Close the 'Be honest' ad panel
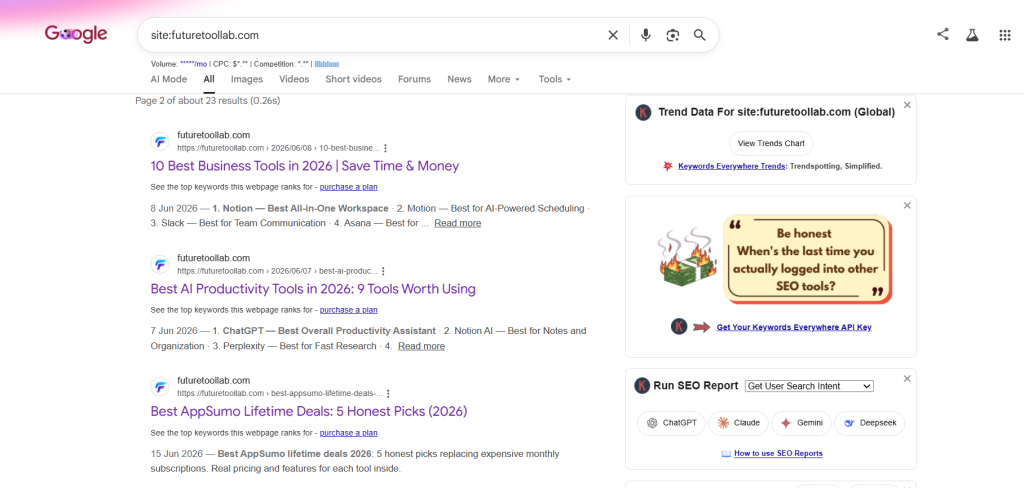The height and width of the screenshot is (488, 1024). 906,206
